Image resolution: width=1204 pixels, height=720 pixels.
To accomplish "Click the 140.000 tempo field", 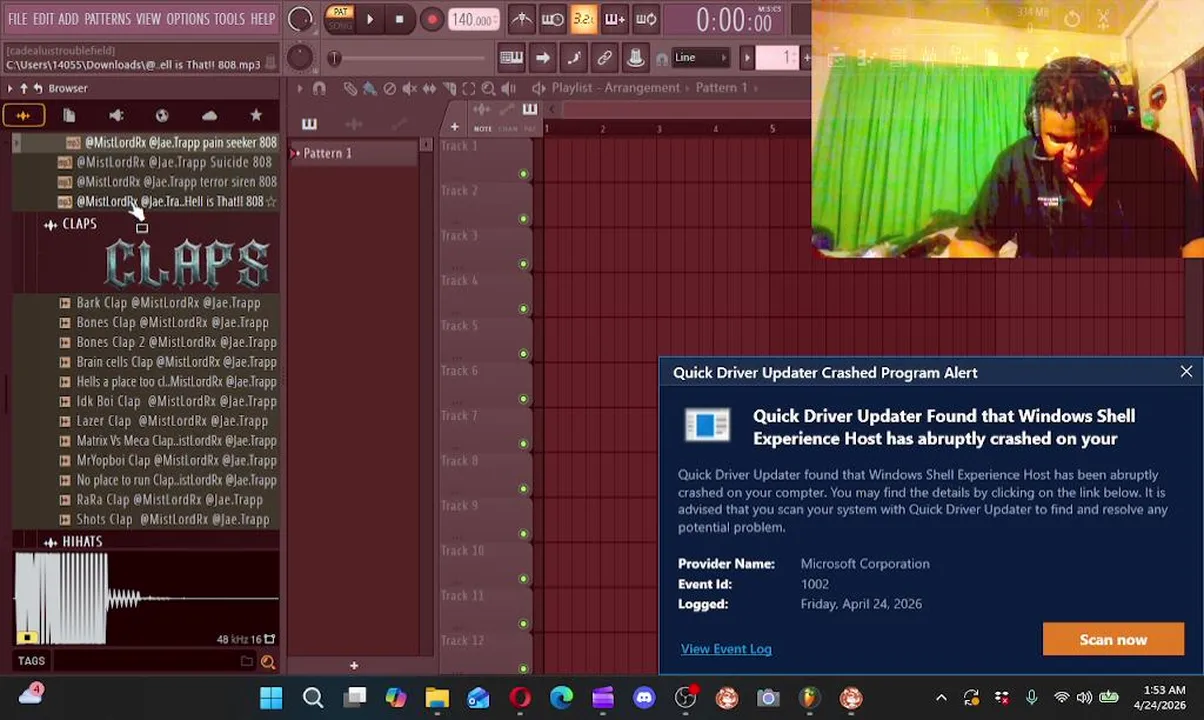I will coord(473,20).
